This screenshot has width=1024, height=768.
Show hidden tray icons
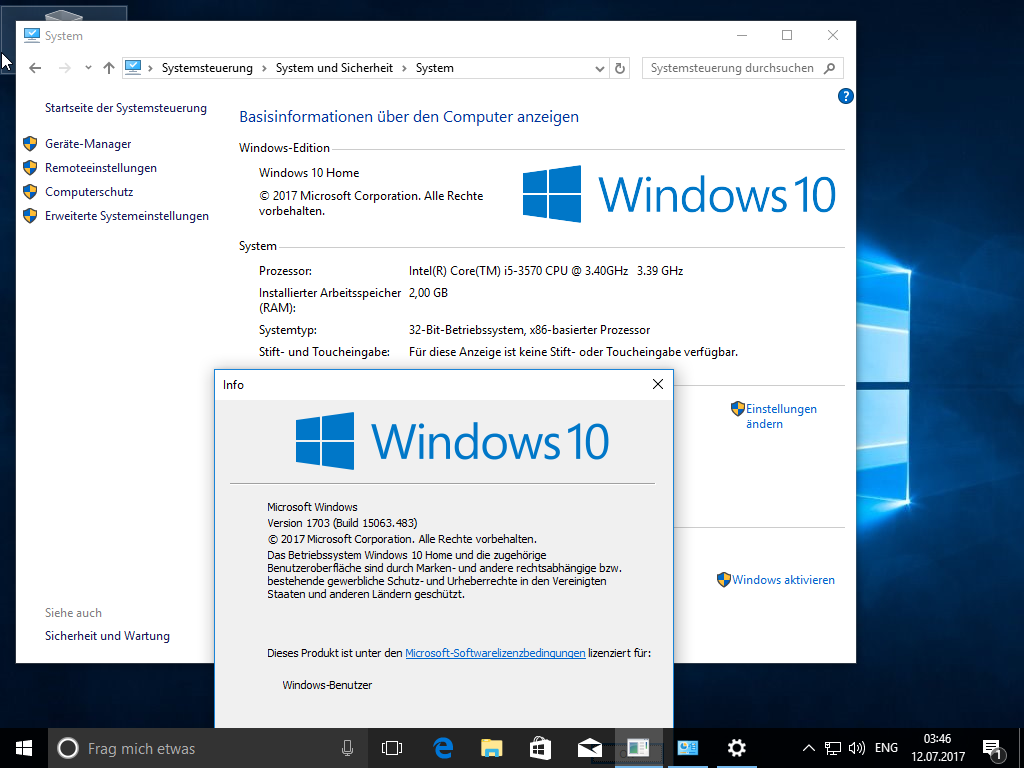pyautogui.click(x=808, y=748)
